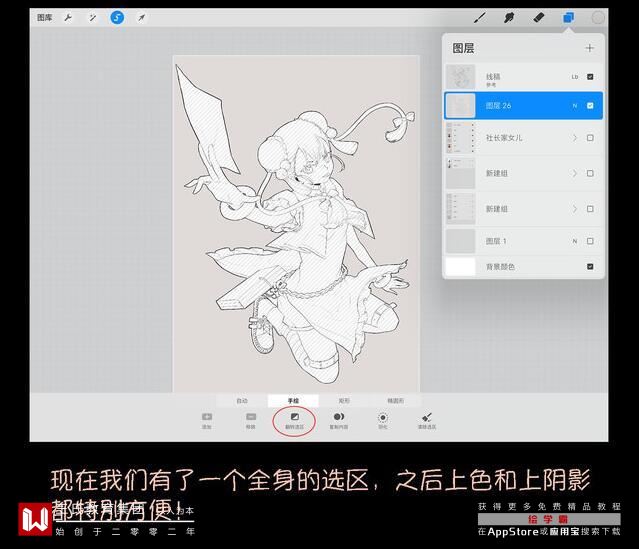Show the 社长家女儿 group
The image size is (639, 549).
[590, 138]
